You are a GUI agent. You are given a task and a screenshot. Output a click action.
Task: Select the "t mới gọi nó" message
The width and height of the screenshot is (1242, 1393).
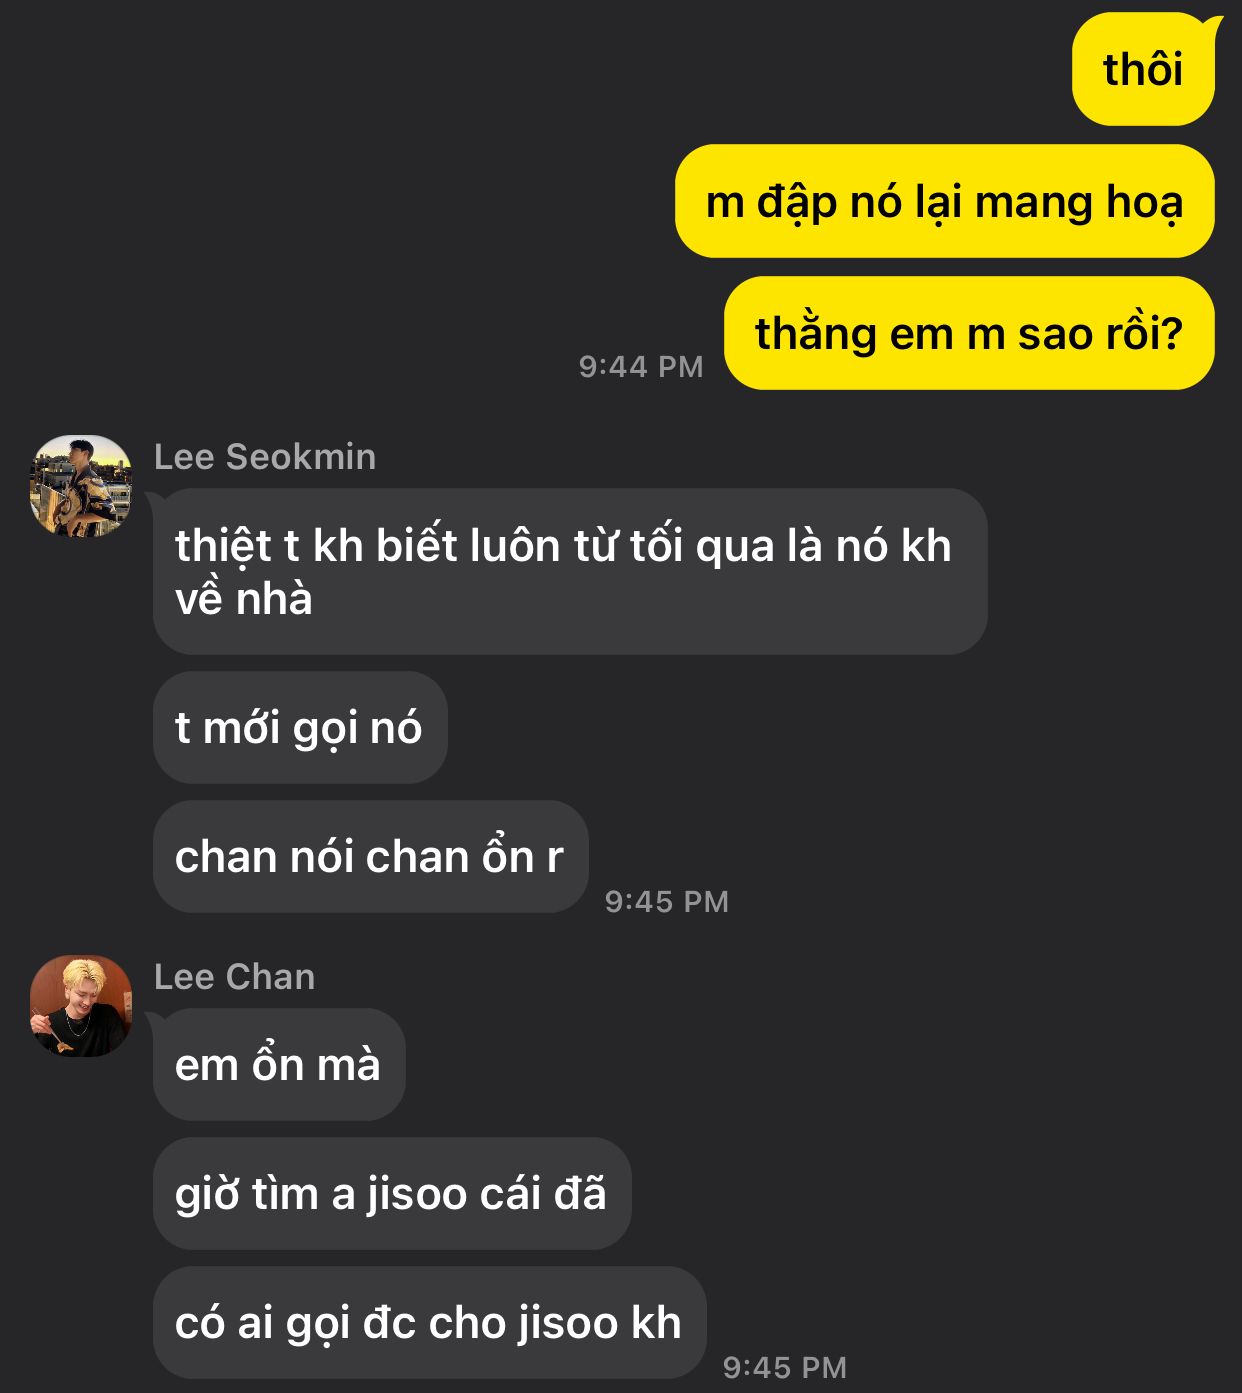[x=300, y=727]
